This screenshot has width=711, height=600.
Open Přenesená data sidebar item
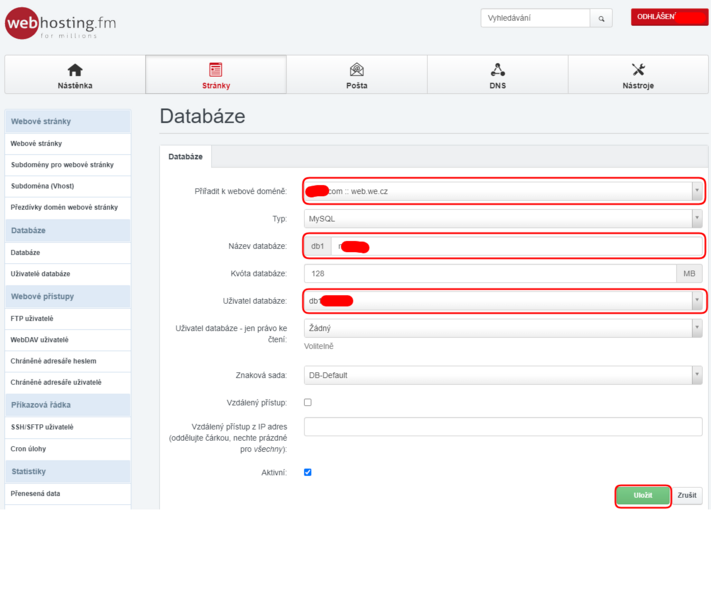click(x=68, y=493)
